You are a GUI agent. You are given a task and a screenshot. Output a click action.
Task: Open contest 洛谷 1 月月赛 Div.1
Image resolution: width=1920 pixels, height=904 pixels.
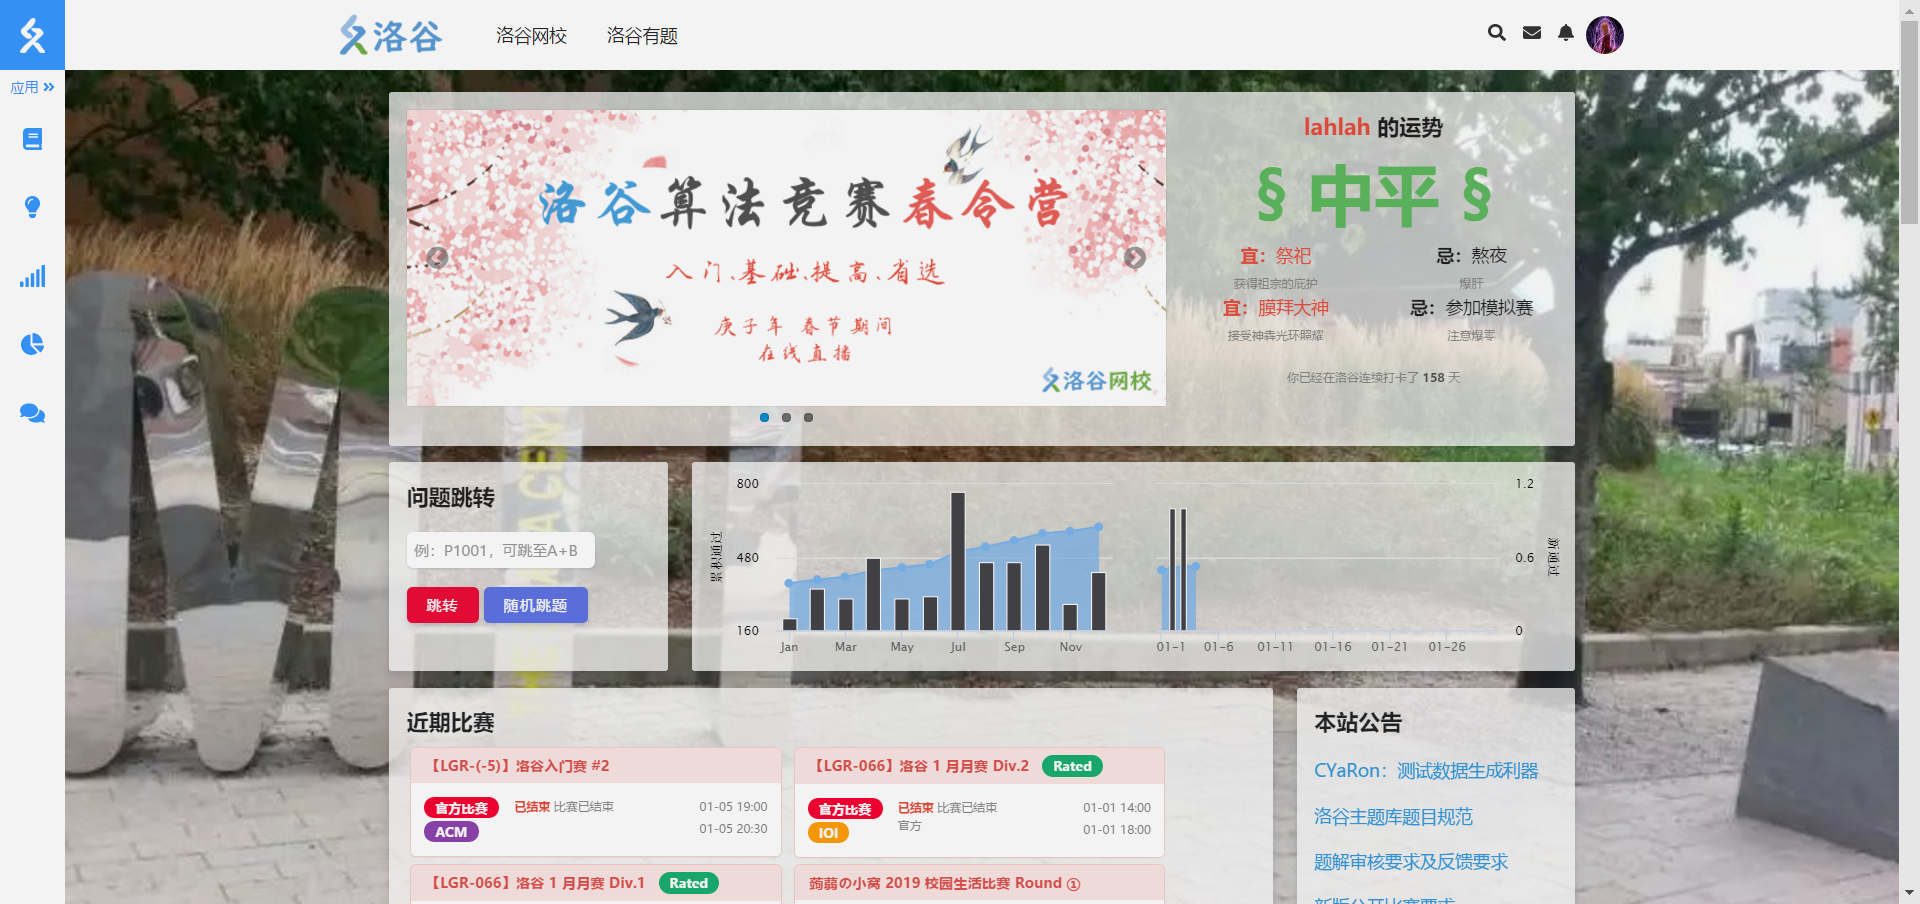tap(537, 883)
